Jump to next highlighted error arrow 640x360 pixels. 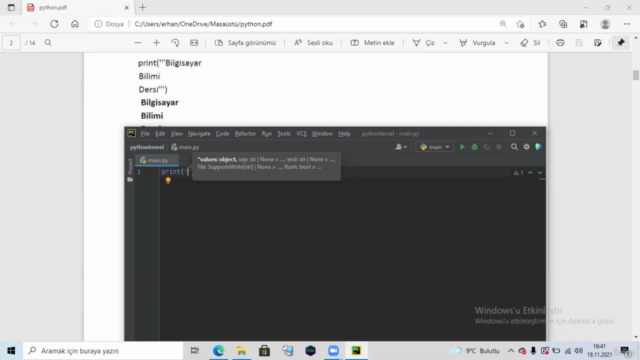(x=540, y=173)
